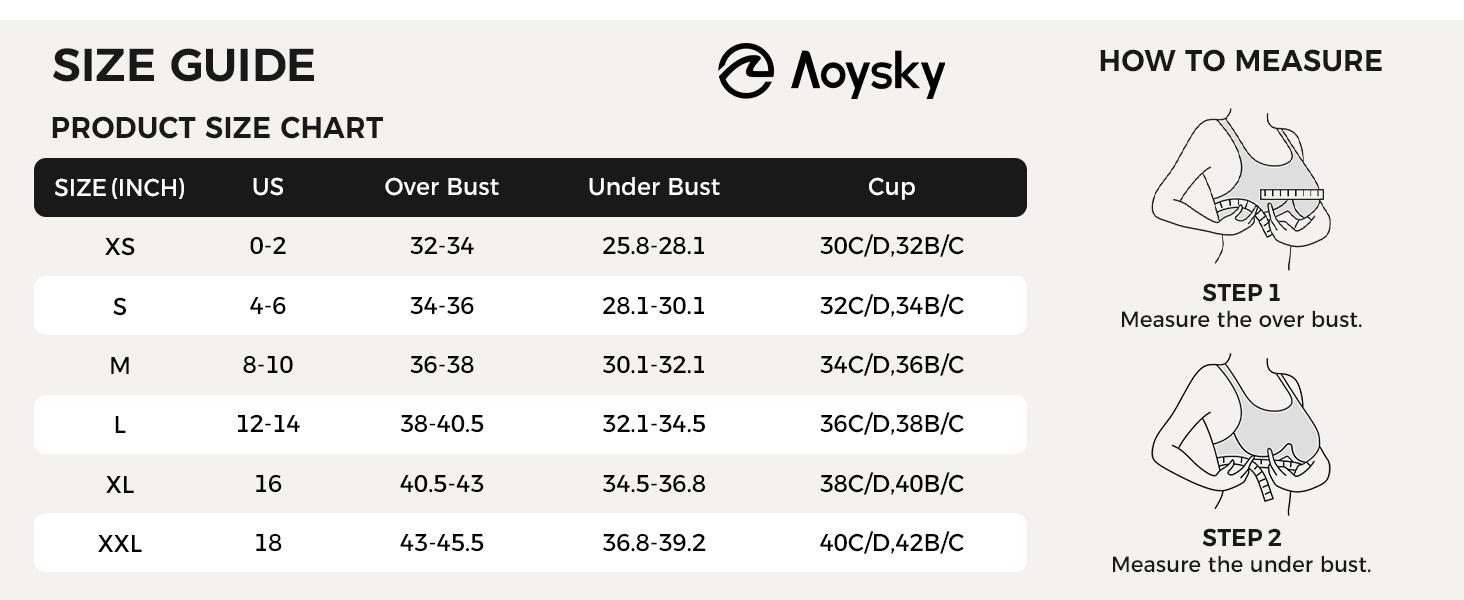Viewport: 1464px width, 600px height.
Task: Click the Over Bust column header
Action: coord(441,187)
